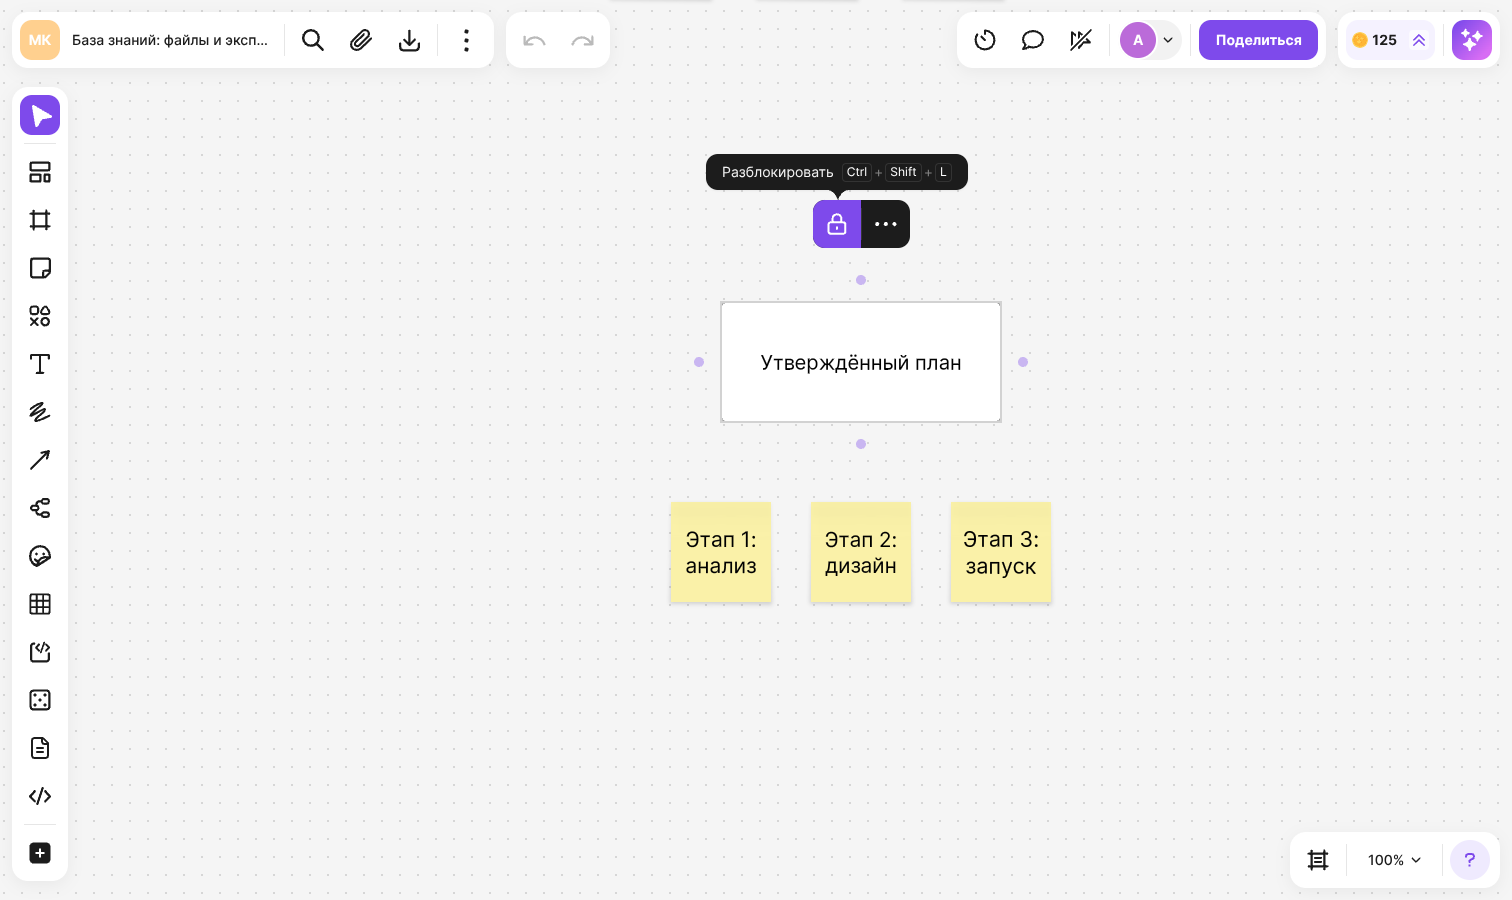This screenshot has height=900, width=1512.
Task: Toggle the frames list panel at the bottom right
Action: point(1318,860)
